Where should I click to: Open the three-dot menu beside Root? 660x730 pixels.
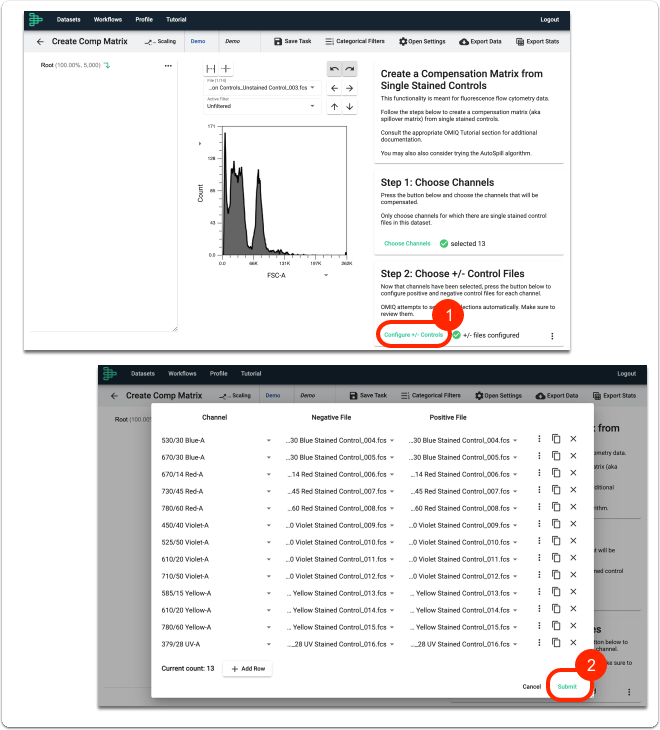point(168,66)
